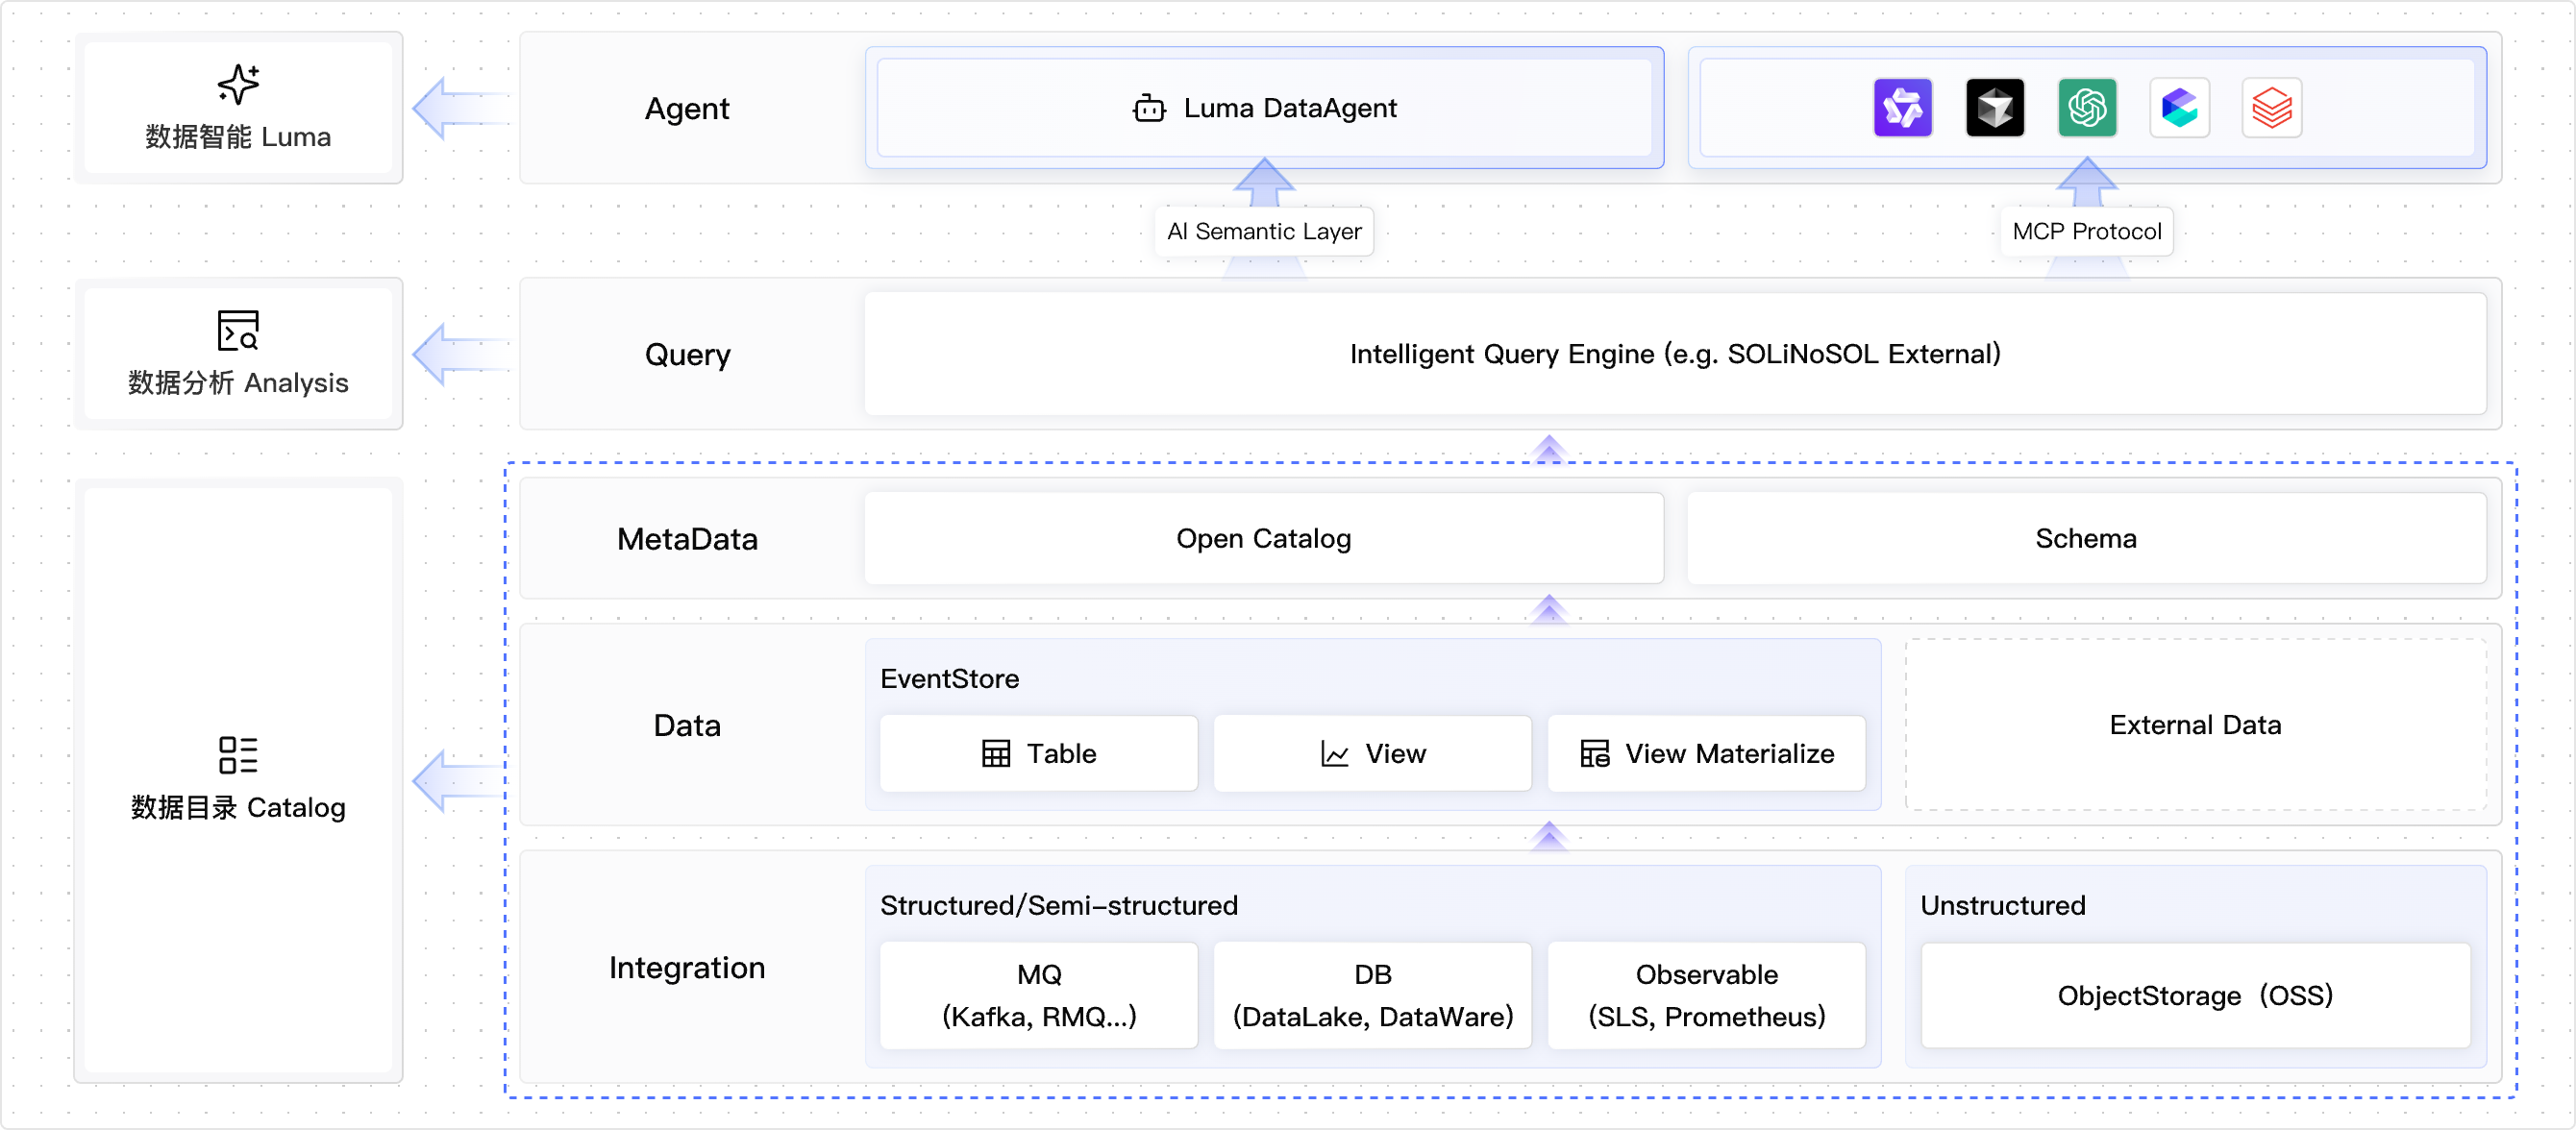Image resolution: width=2576 pixels, height=1130 pixels.
Task: Click the purple Qwen logo icon
Action: click(1902, 108)
